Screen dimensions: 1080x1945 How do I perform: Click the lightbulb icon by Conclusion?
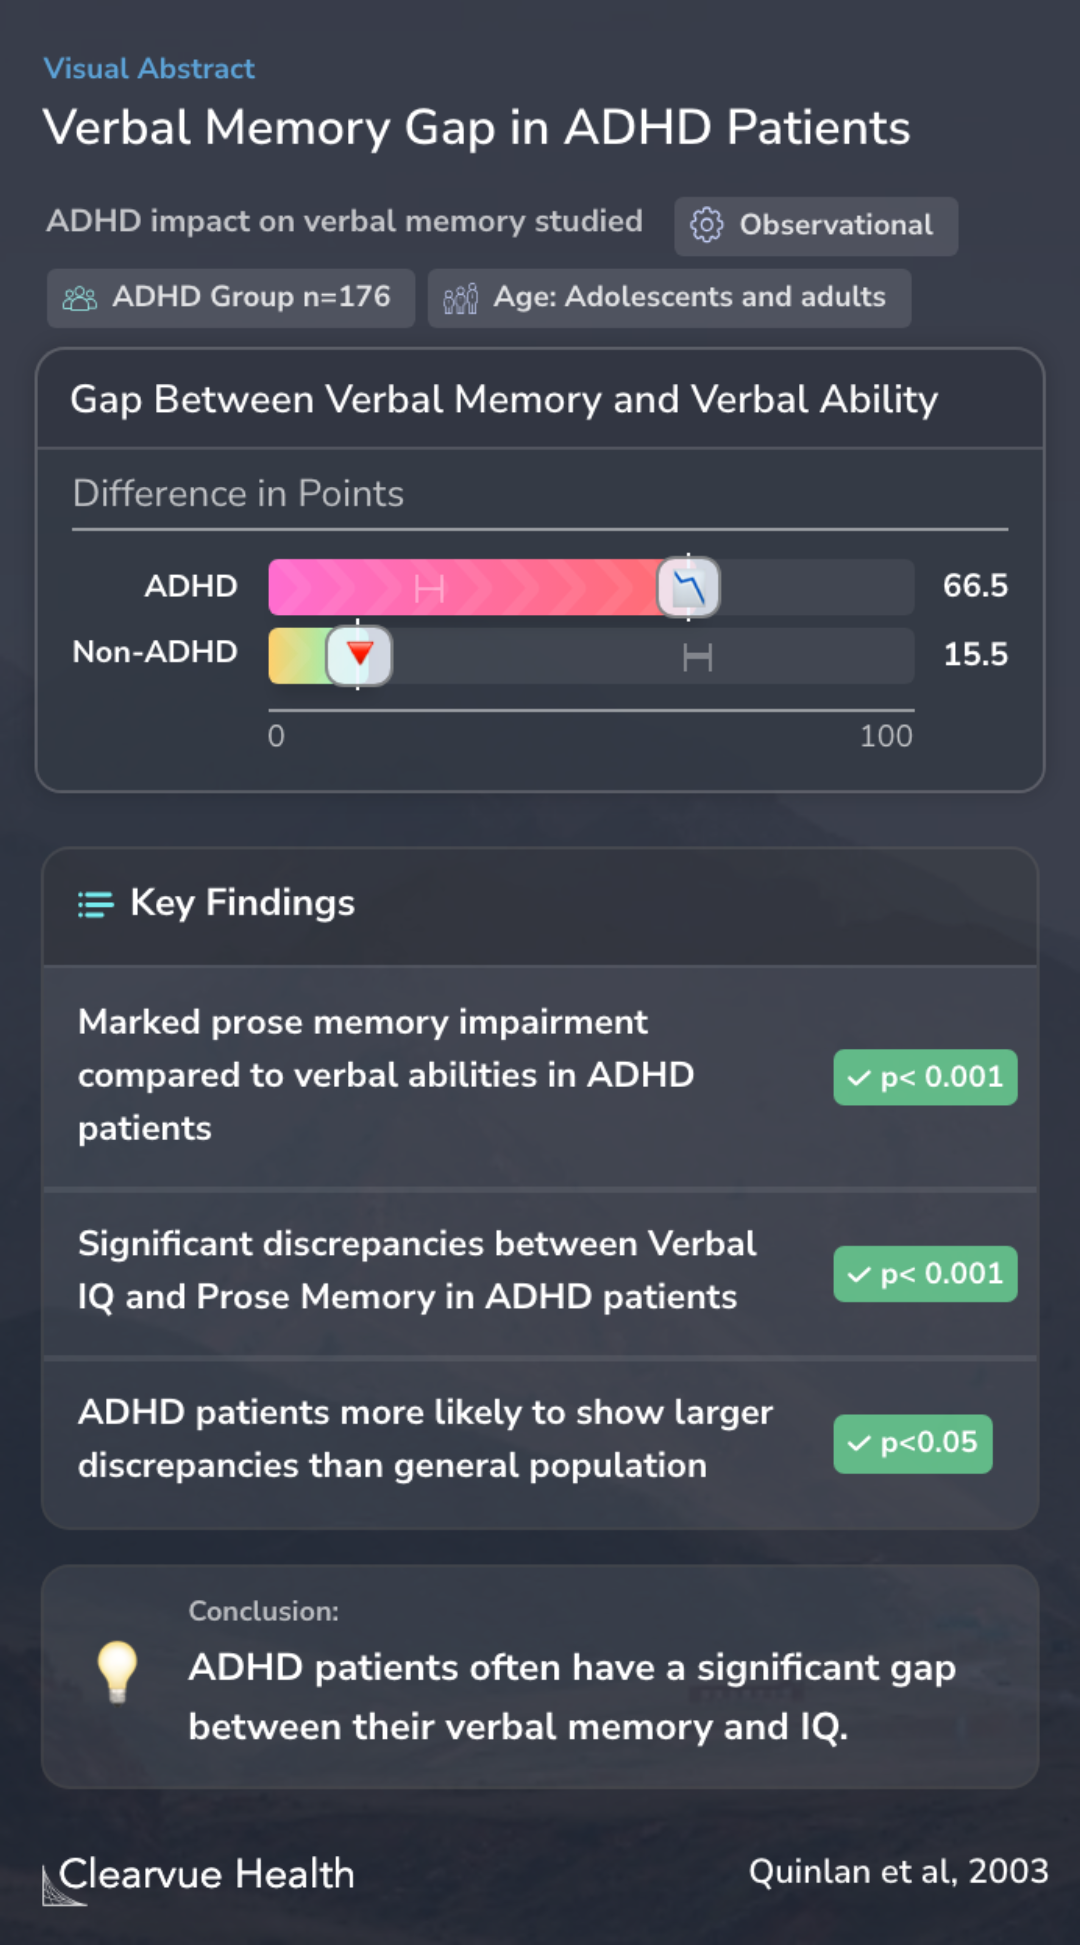(117, 1671)
